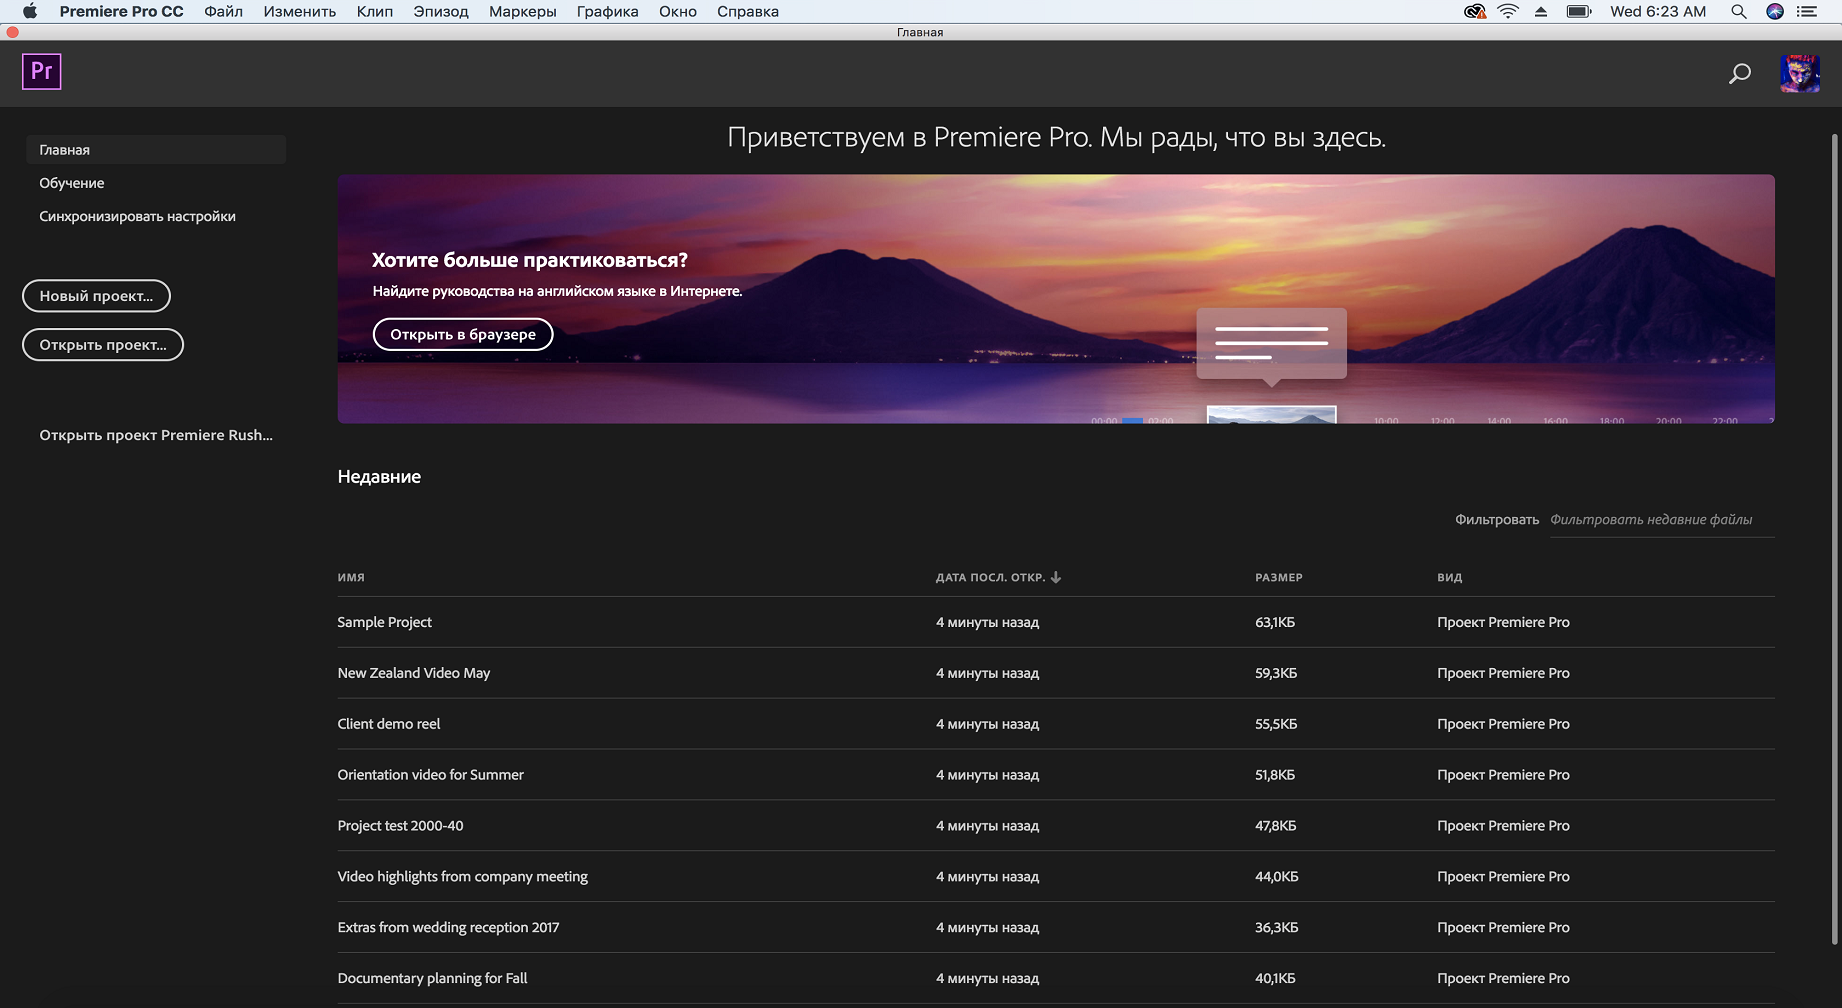1842x1008 pixels.
Task: Sort by ВИД column header
Action: coord(1450,578)
